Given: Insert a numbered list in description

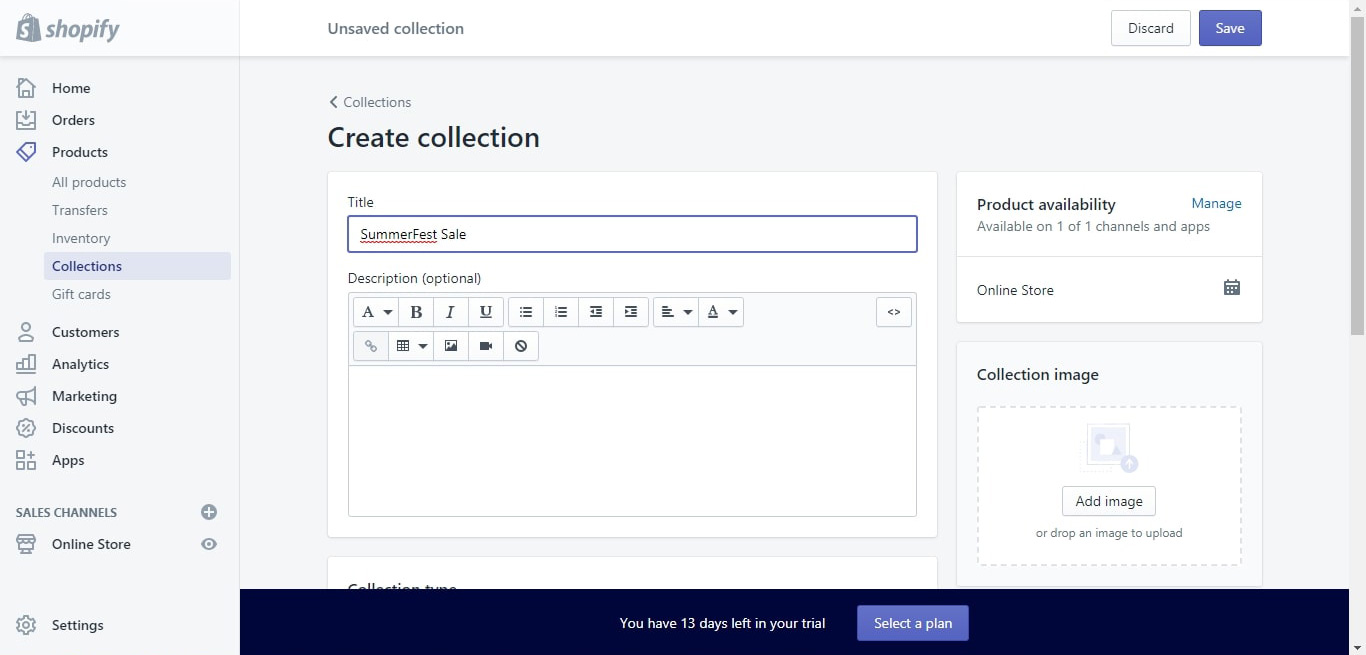Looking at the screenshot, I should tap(561, 312).
